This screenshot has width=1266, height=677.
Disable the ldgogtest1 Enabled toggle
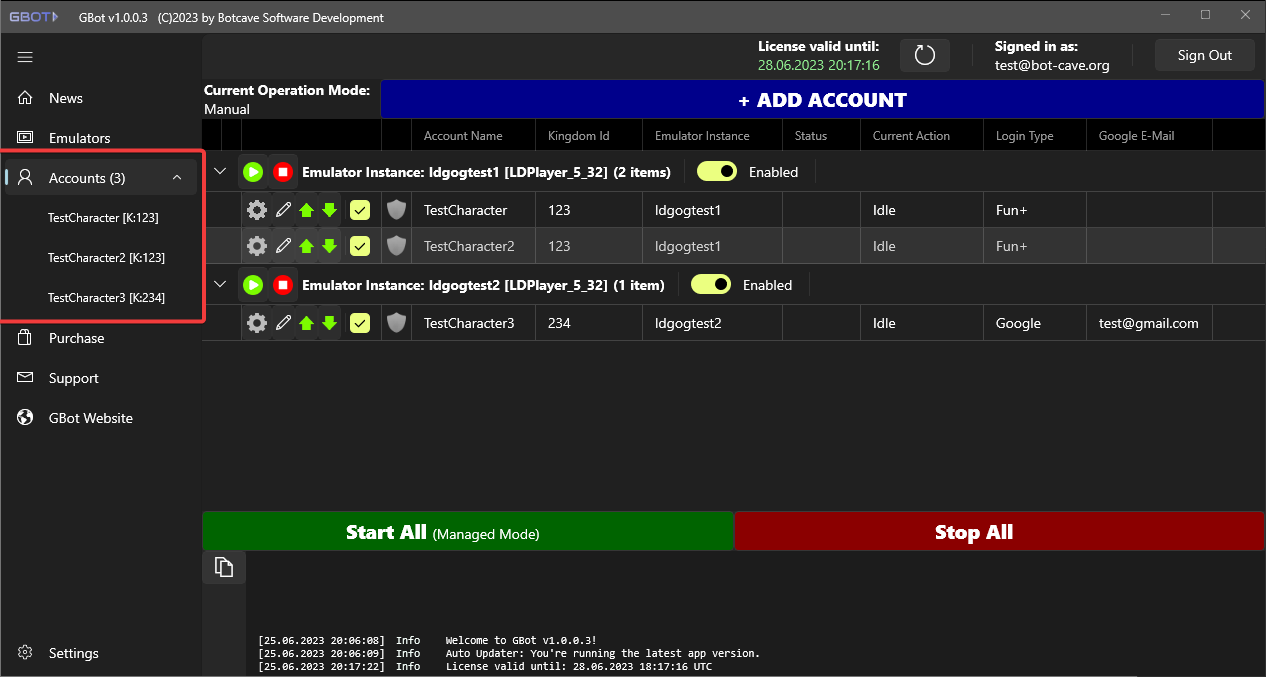(716, 171)
